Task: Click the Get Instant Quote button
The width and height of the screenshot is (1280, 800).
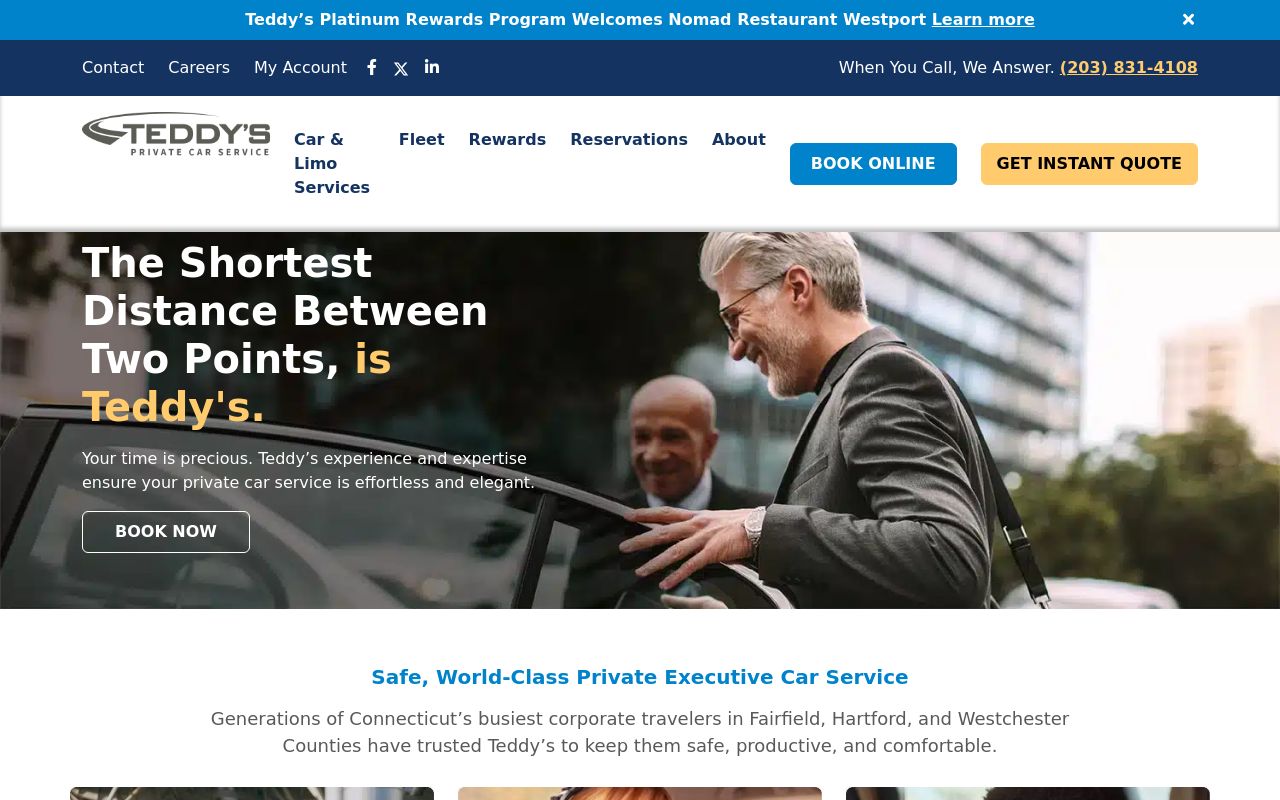Action: pyautogui.click(x=1089, y=164)
